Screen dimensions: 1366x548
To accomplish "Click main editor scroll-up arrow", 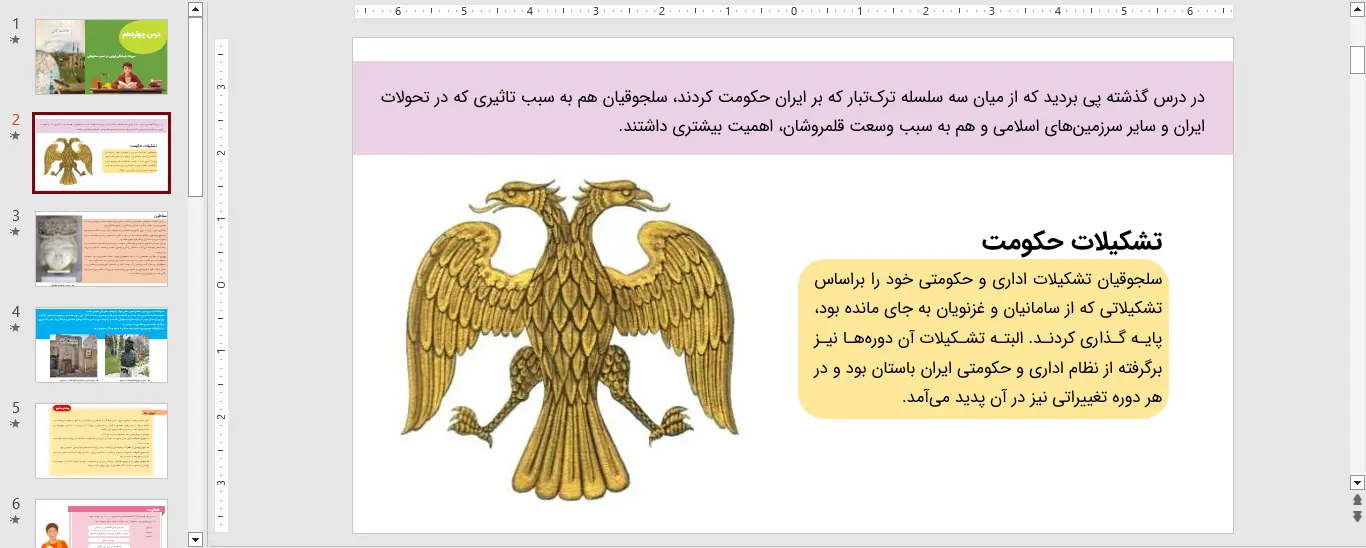I will 1357,10.
